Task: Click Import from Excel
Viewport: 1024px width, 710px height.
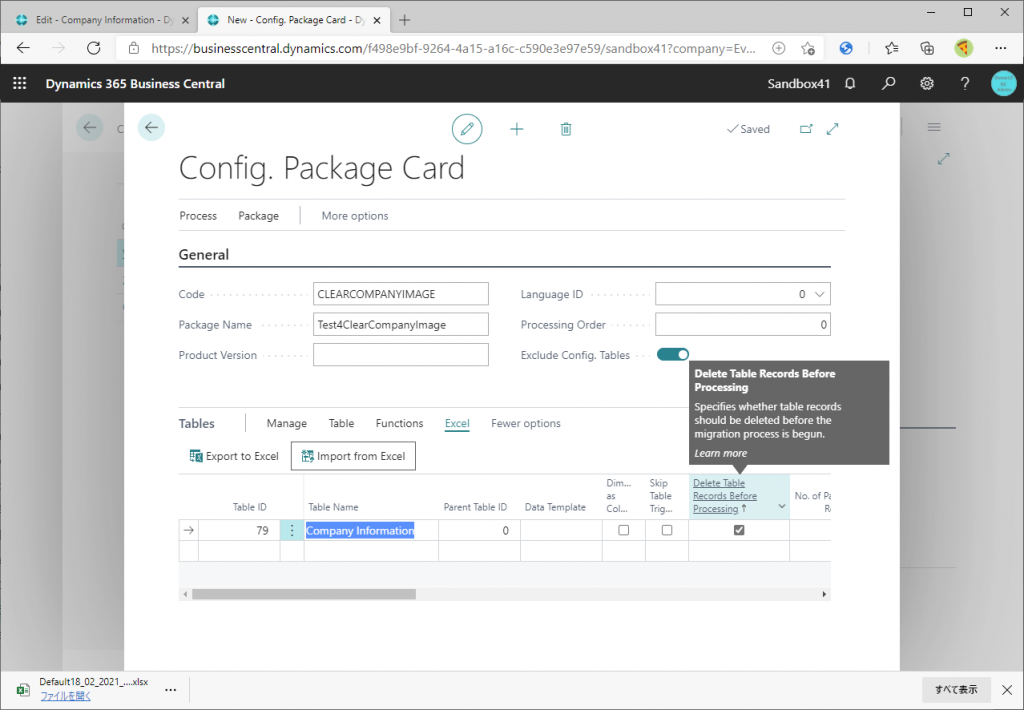Action: (x=353, y=456)
